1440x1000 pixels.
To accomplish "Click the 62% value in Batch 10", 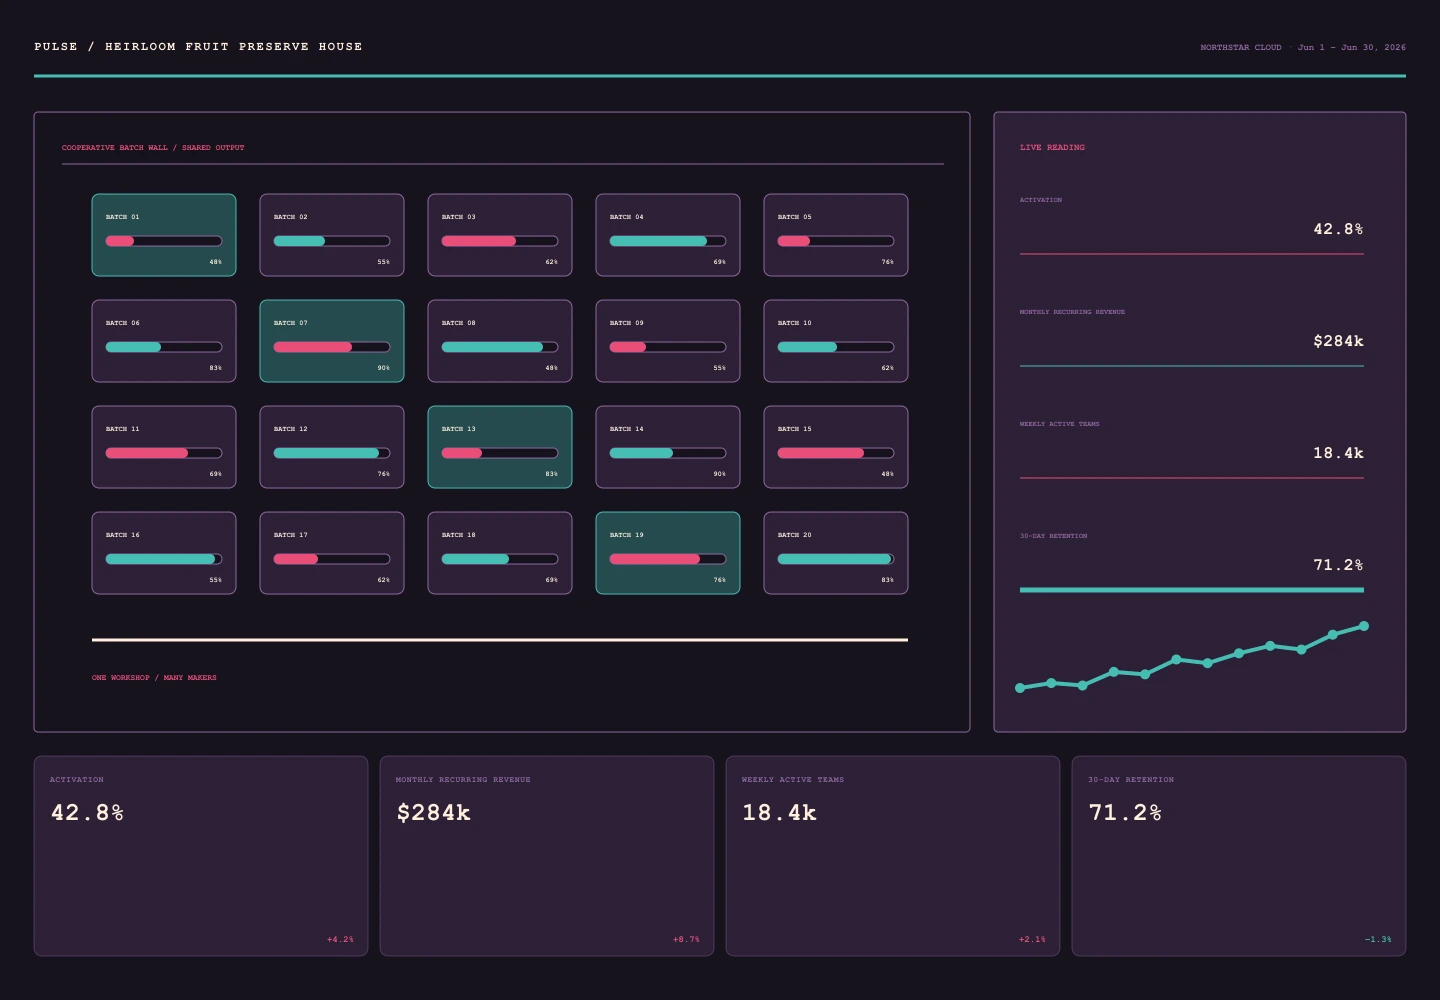I will 887,368.
